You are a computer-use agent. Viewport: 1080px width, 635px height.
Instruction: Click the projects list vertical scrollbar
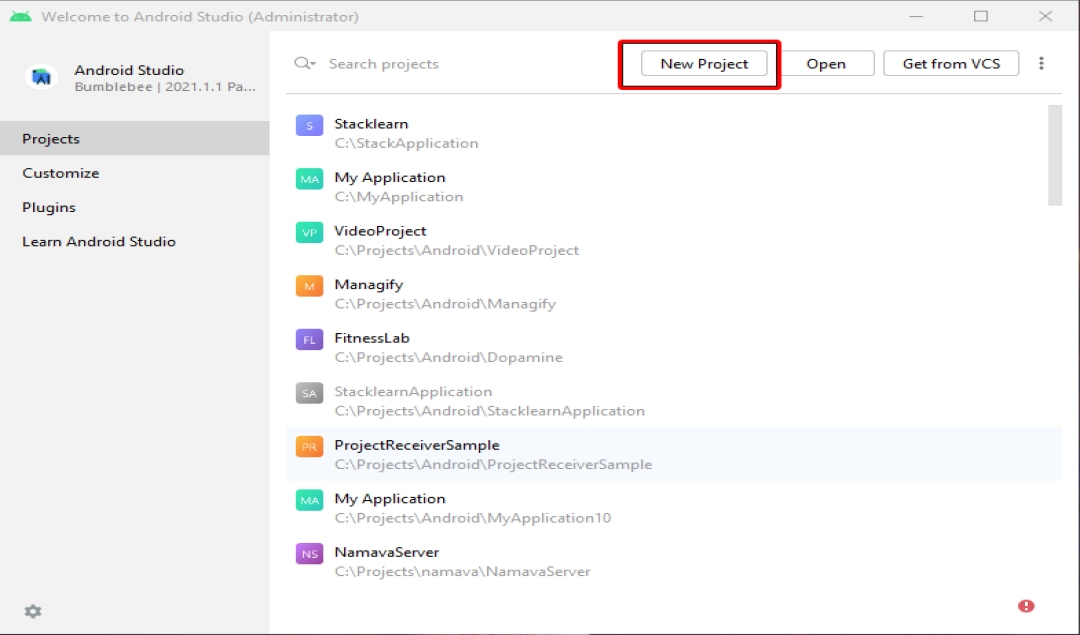click(x=1055, y=155)
